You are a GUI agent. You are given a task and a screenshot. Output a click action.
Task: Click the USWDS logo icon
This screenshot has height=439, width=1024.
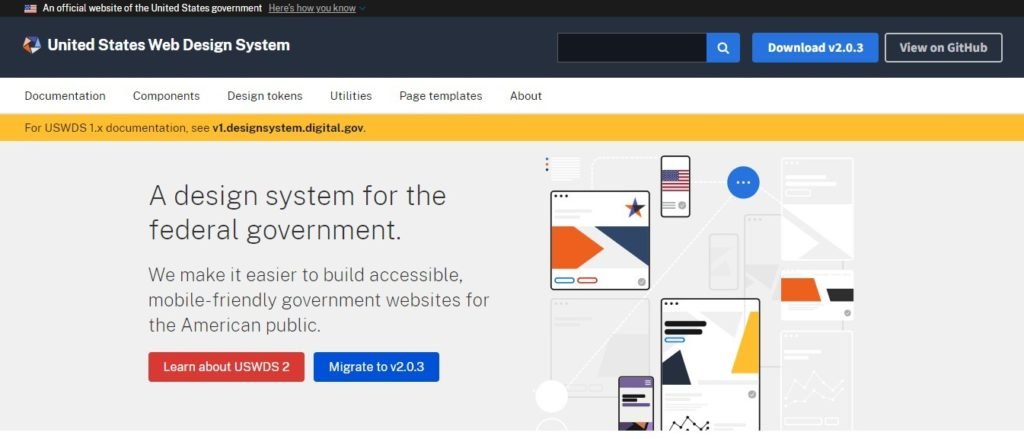tap(31, 45)
